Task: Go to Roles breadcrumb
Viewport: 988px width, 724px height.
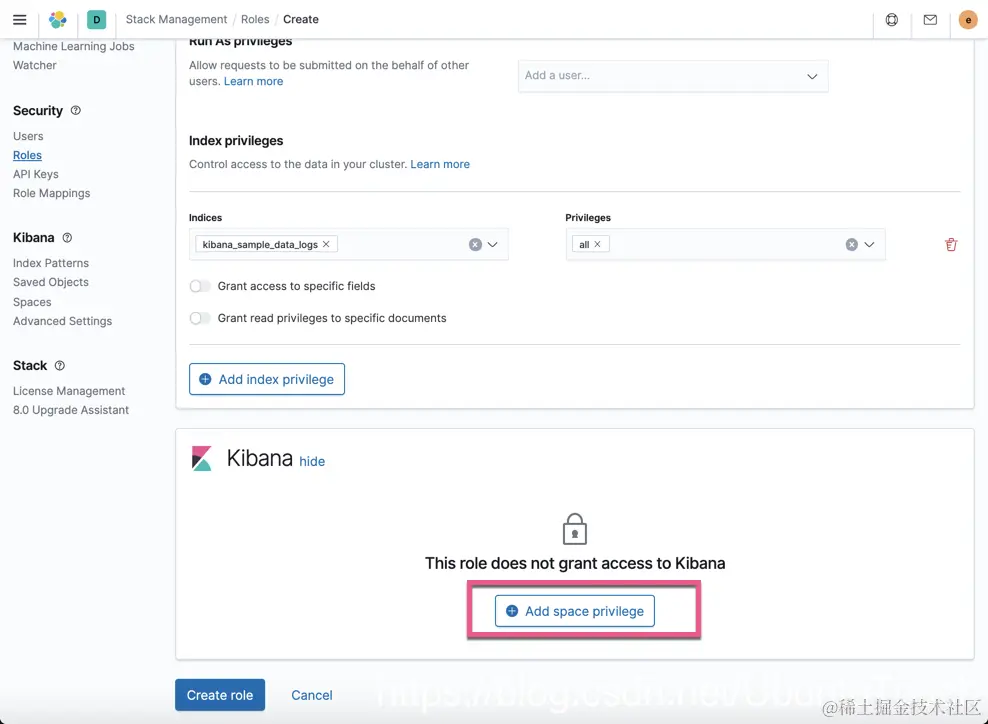Action: (x=255, y=20)
